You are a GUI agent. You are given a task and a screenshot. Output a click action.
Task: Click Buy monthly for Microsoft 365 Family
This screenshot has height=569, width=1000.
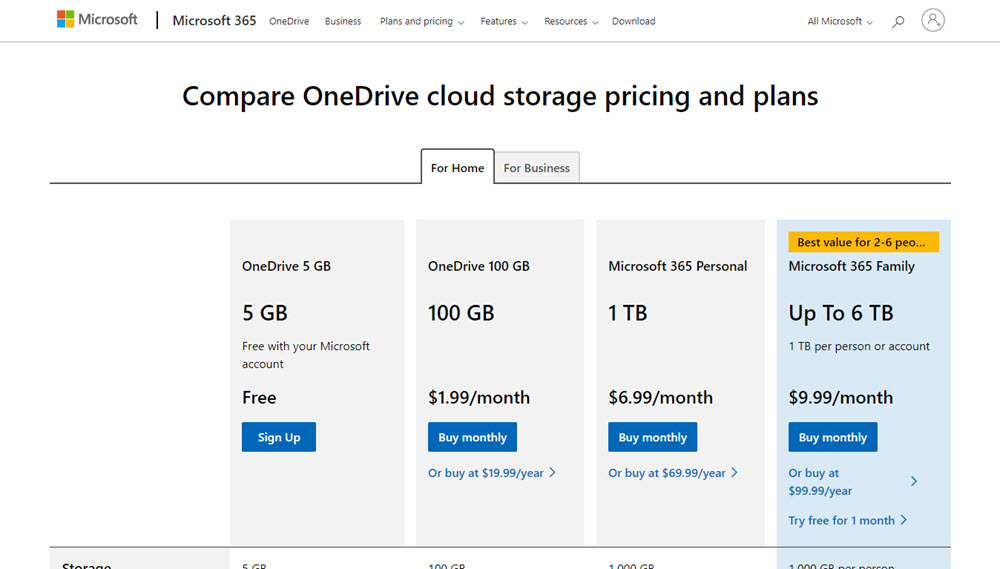tap(833, 437)
